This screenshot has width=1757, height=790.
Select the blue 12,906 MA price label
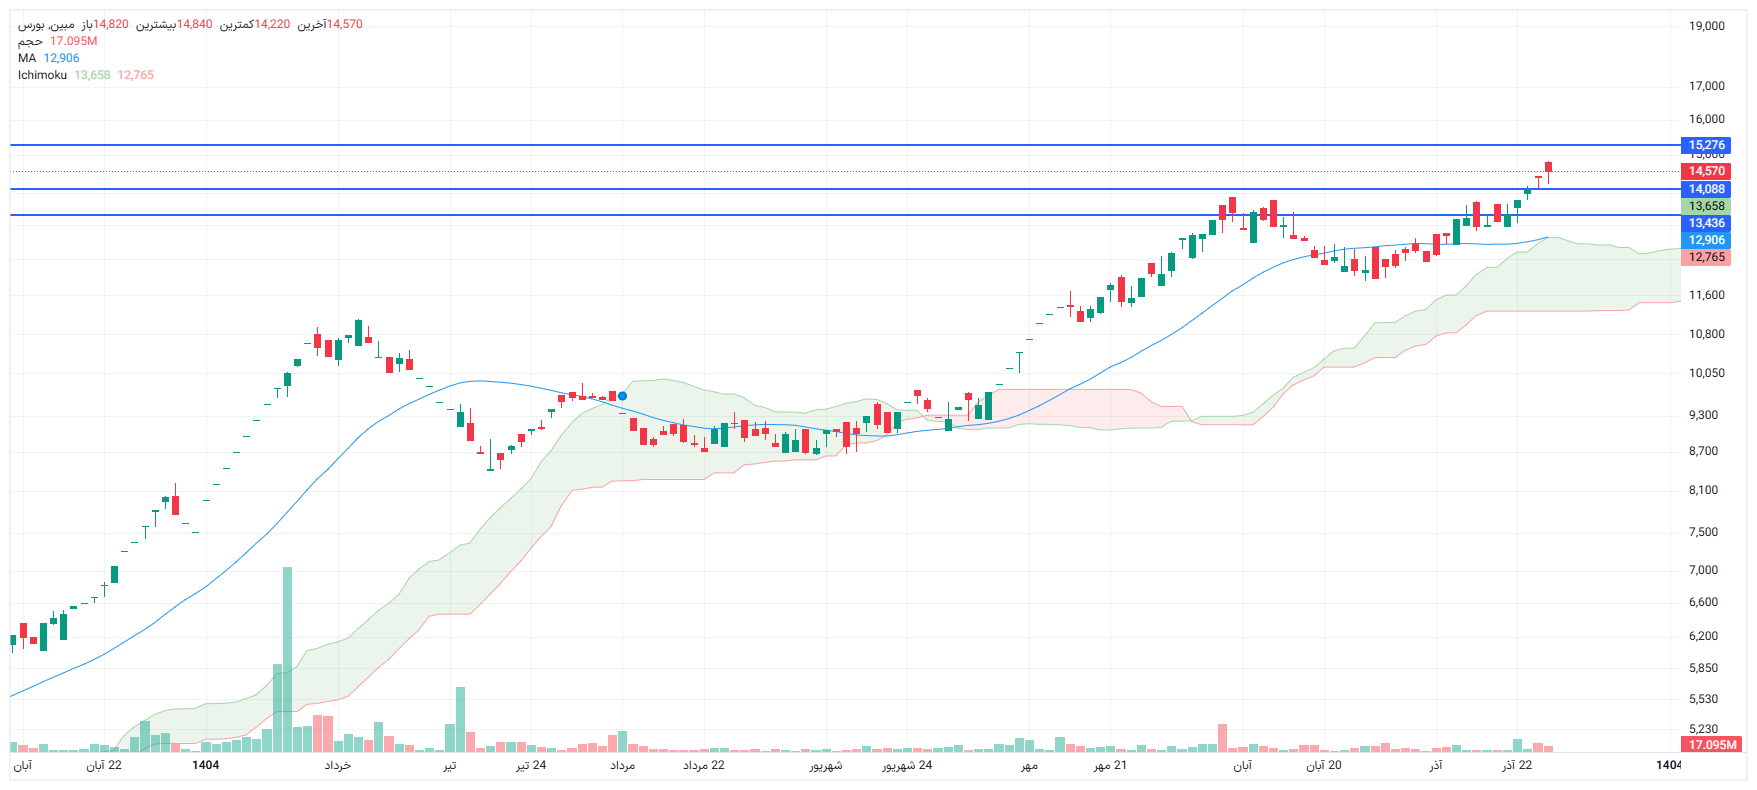pos(1706,240)
